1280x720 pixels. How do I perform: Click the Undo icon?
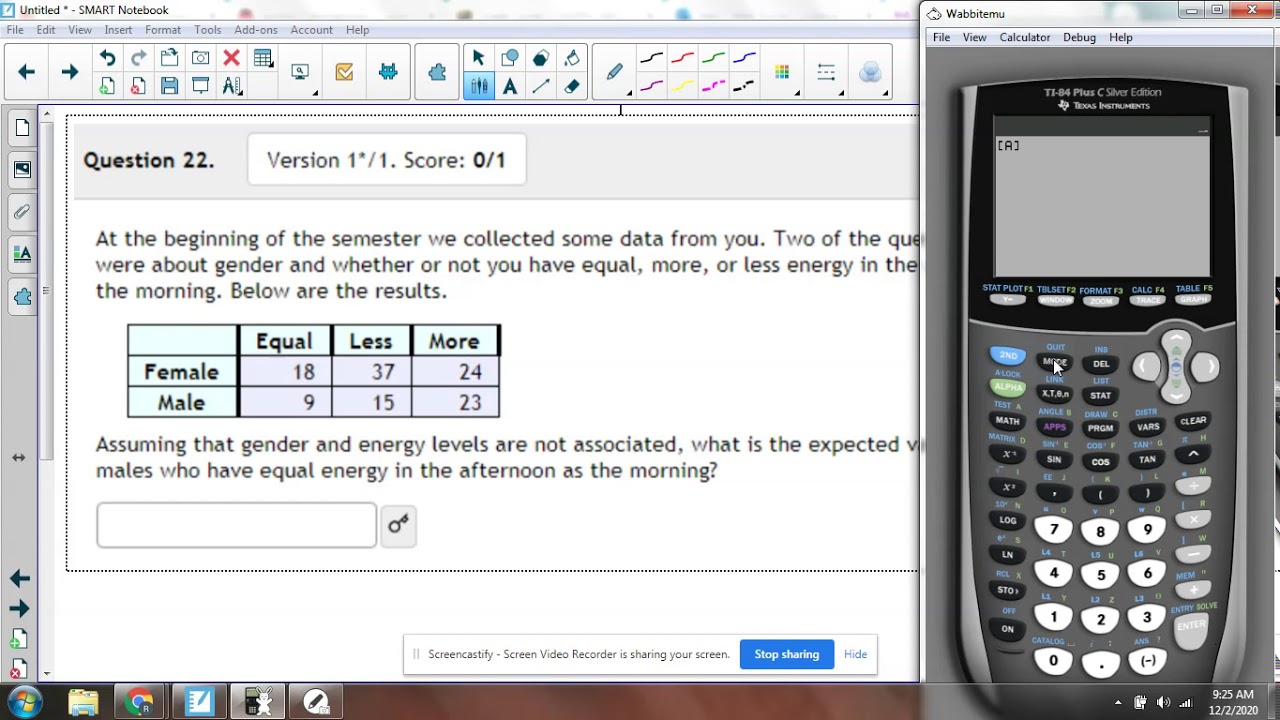tap(107, 59)
